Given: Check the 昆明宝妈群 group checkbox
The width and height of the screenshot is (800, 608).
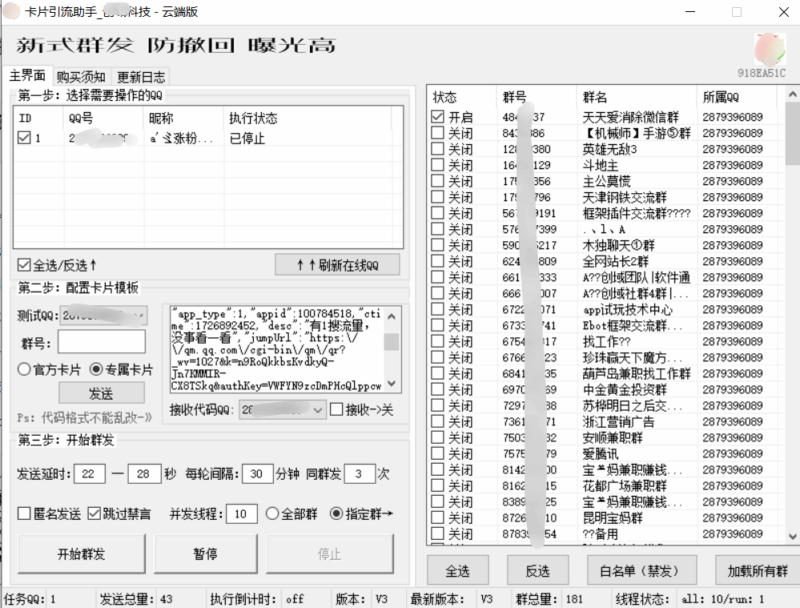Looking at the screenshot, I should click(x=438, y=517).
